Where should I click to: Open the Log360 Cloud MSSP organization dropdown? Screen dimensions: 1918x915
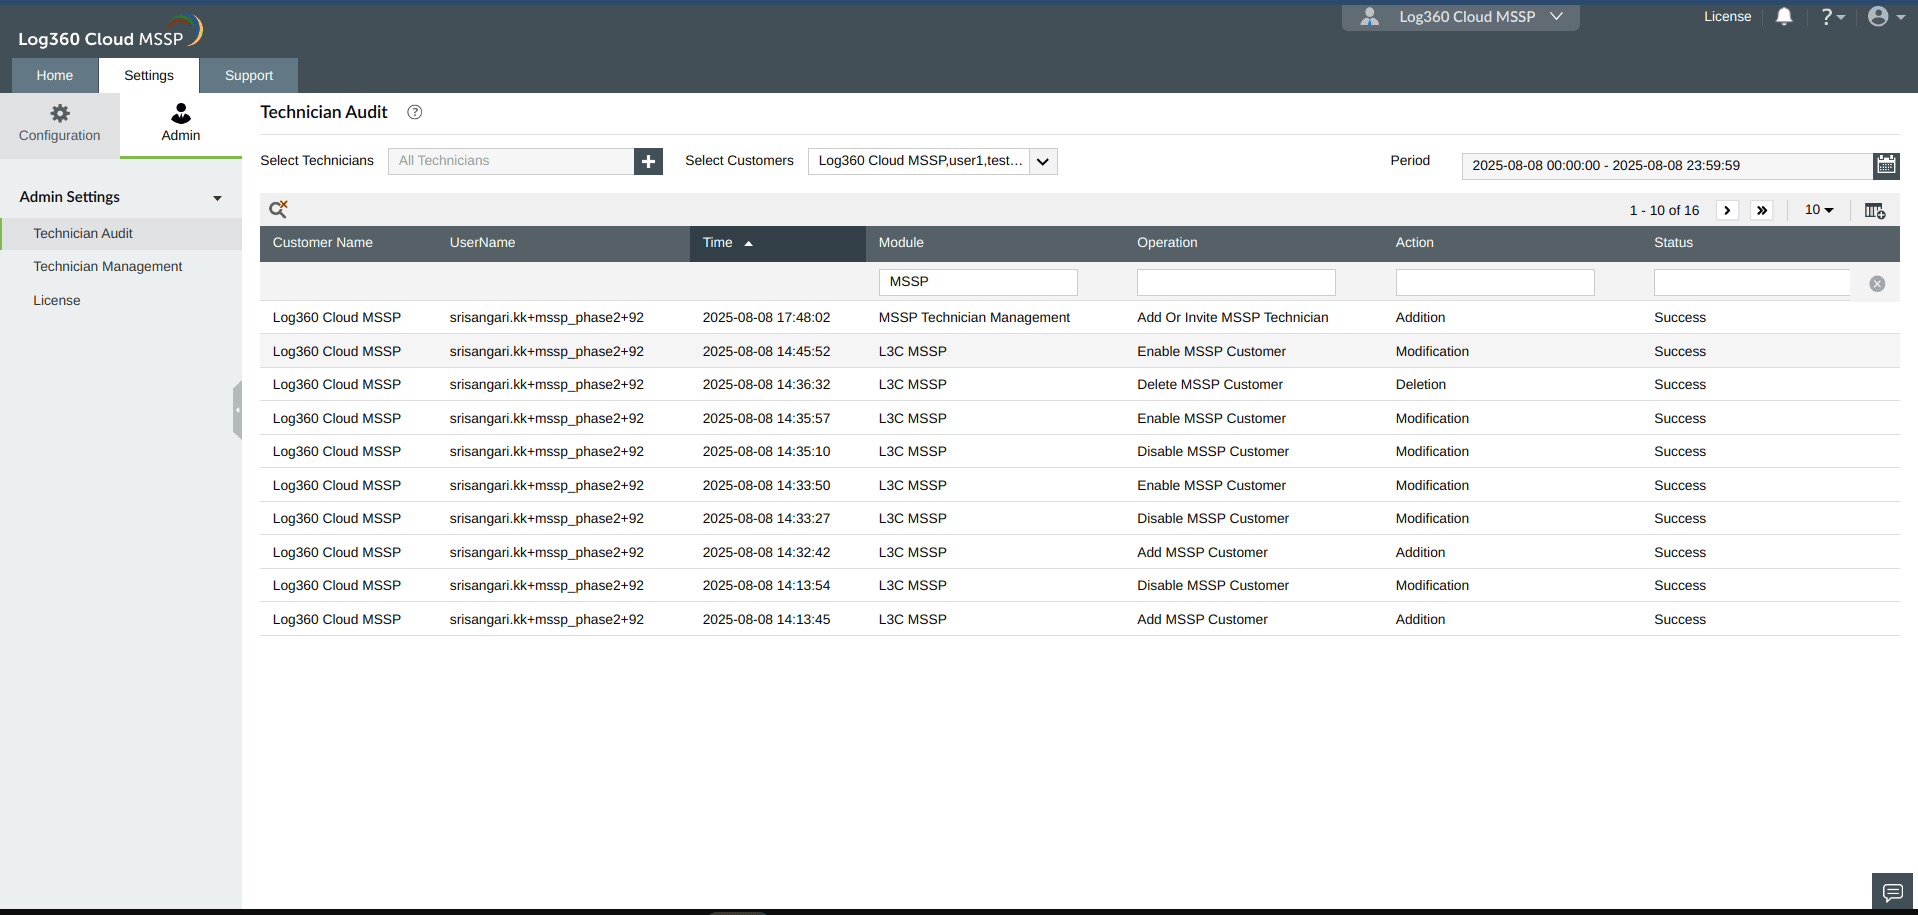coord(1460,16)
